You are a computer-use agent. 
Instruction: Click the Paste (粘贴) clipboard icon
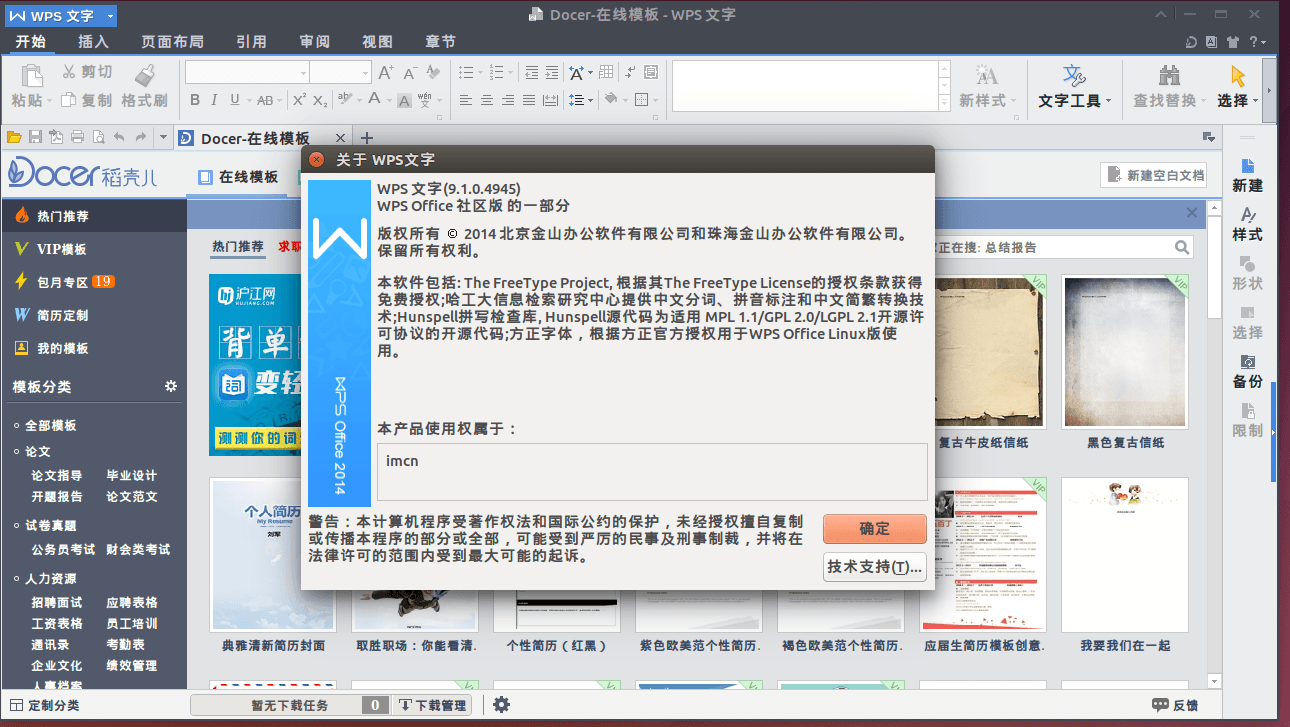(x=32, y=75)
